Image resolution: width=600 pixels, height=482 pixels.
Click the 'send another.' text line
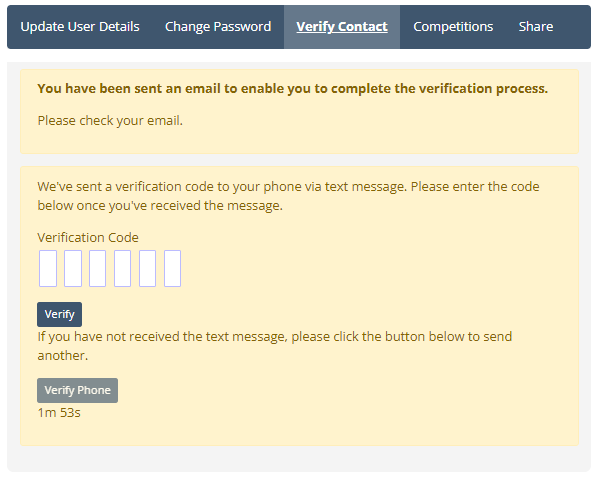[63, 355]
